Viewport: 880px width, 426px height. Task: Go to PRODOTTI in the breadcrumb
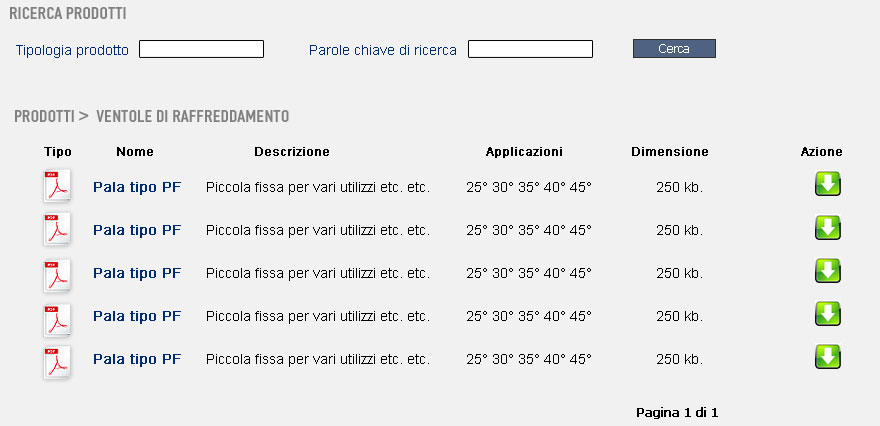44,116
